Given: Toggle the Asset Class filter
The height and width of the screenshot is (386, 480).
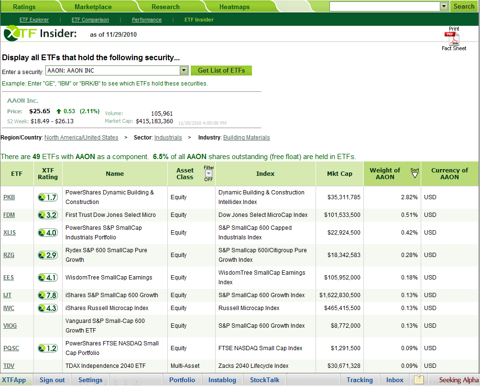Looking at the screenshot, I should (x=208, y=173).
